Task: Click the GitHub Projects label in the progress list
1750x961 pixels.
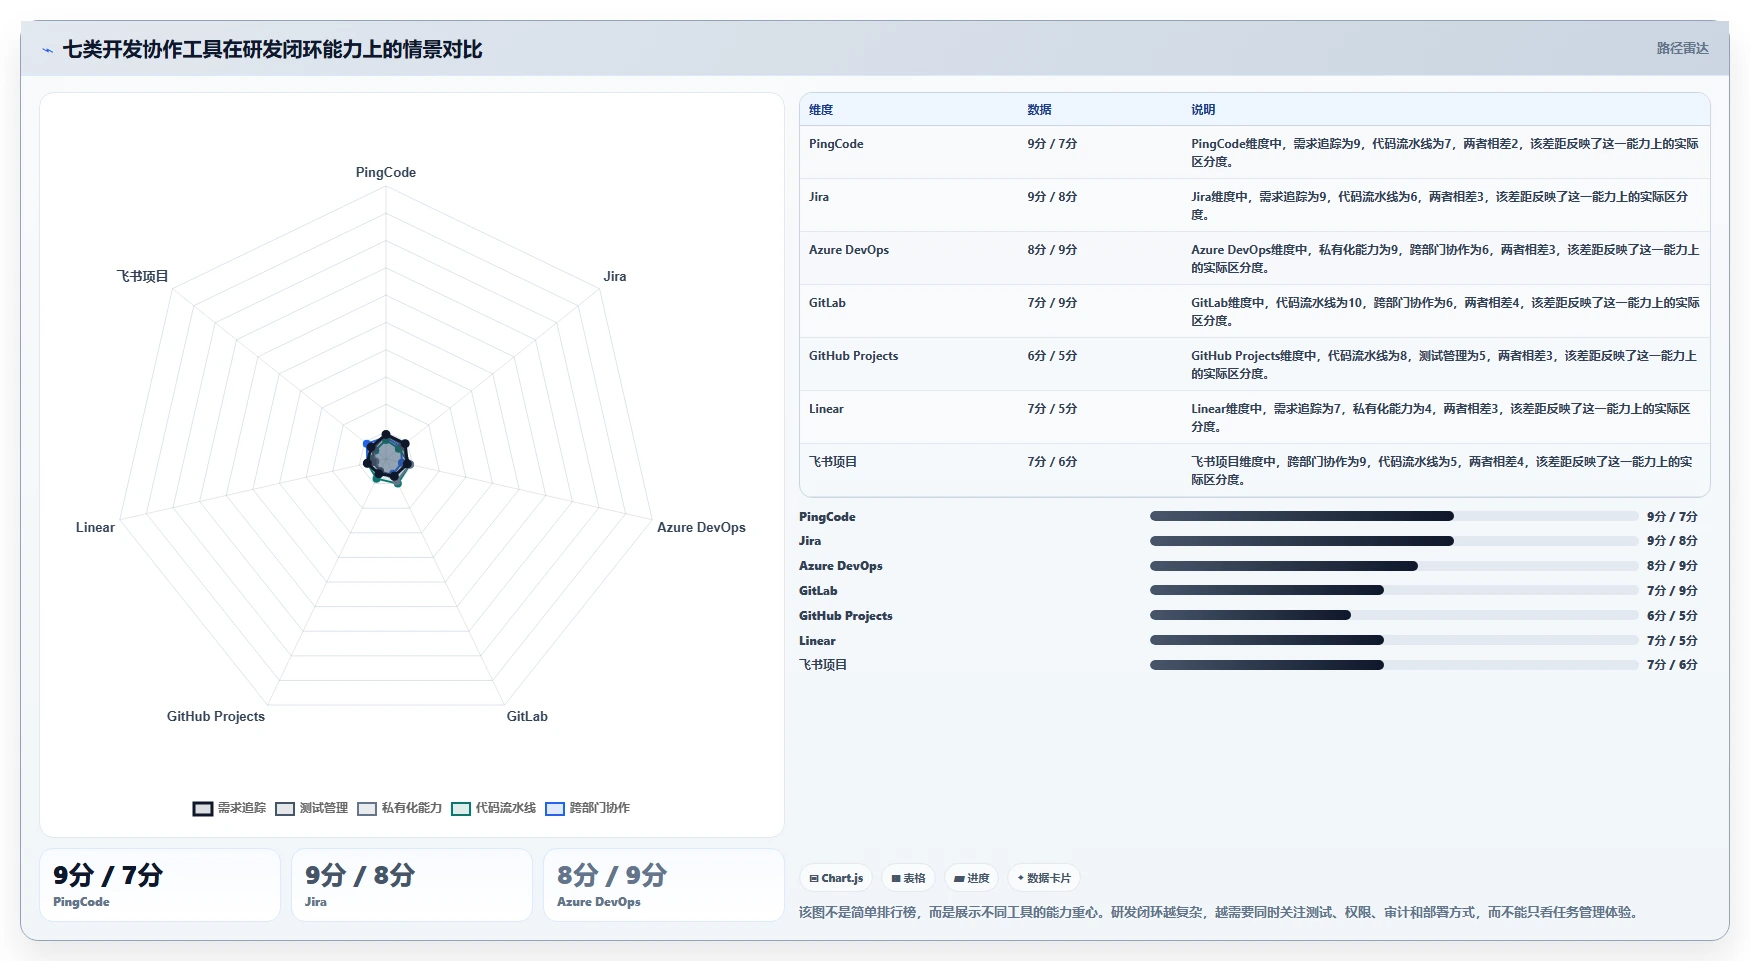Action: tap(846, 616)
